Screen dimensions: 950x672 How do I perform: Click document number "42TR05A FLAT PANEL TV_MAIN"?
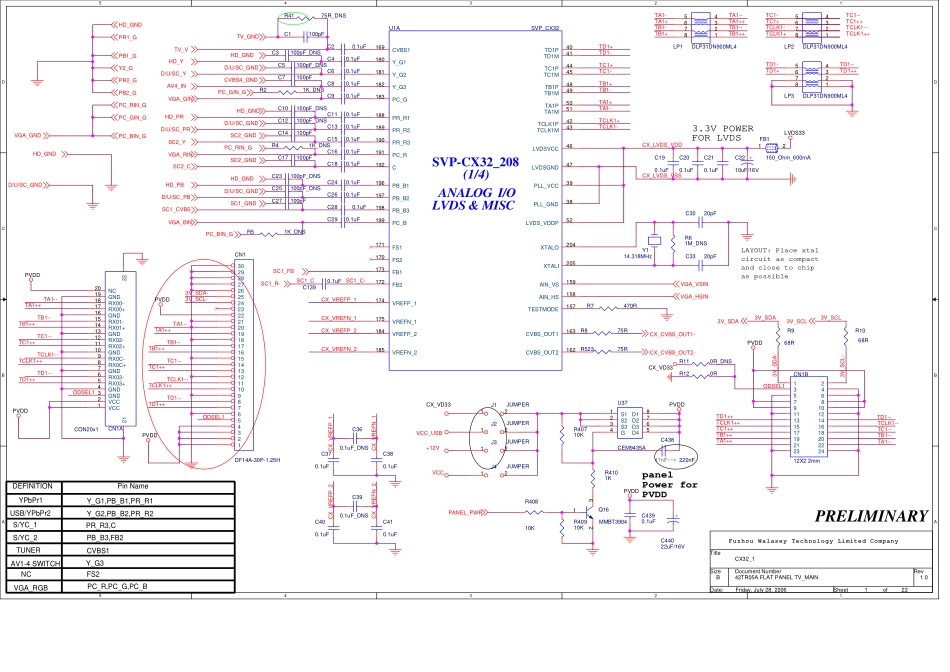[x=776, y=577]
